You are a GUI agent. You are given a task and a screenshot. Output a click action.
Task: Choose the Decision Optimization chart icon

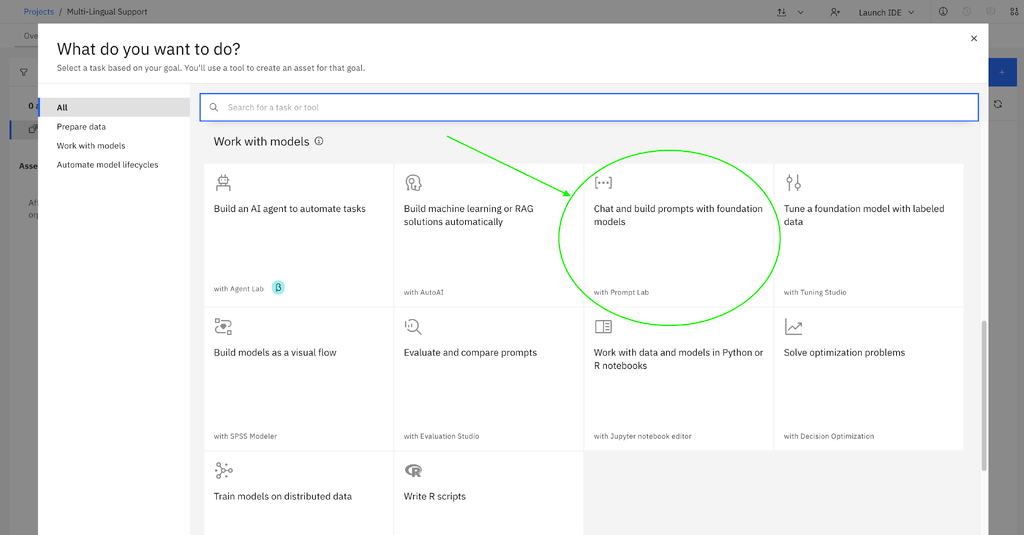click(x=793, y=327)
